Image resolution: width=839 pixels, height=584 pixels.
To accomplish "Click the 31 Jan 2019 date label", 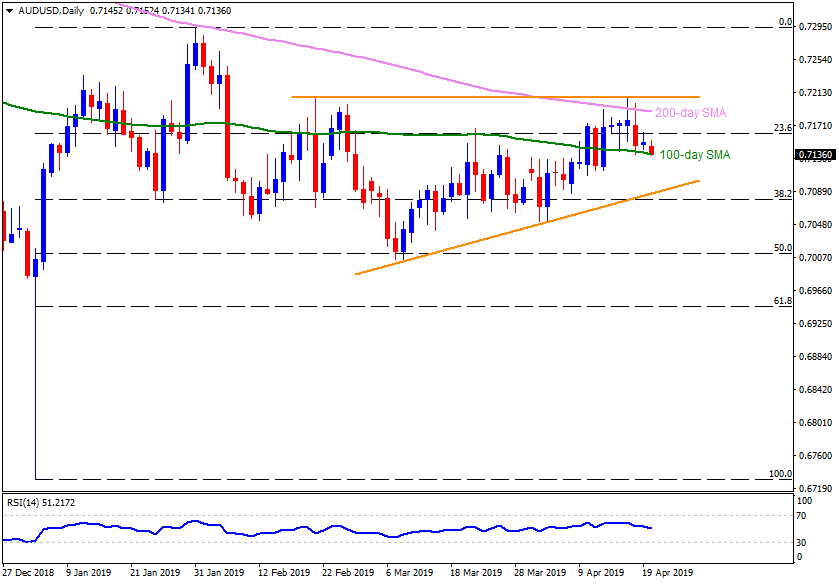I will click(218, 574).
